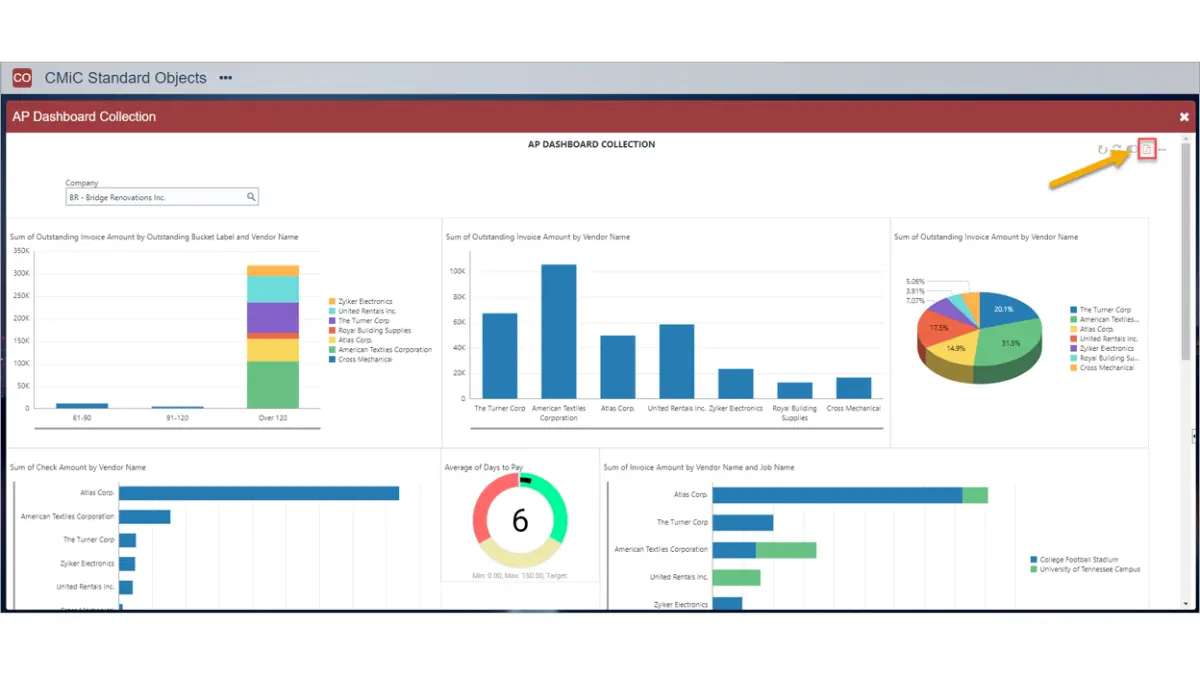Refresh the dashboard data with the reload icon
Screen dimensions: 1200x675
point(1103,149)
